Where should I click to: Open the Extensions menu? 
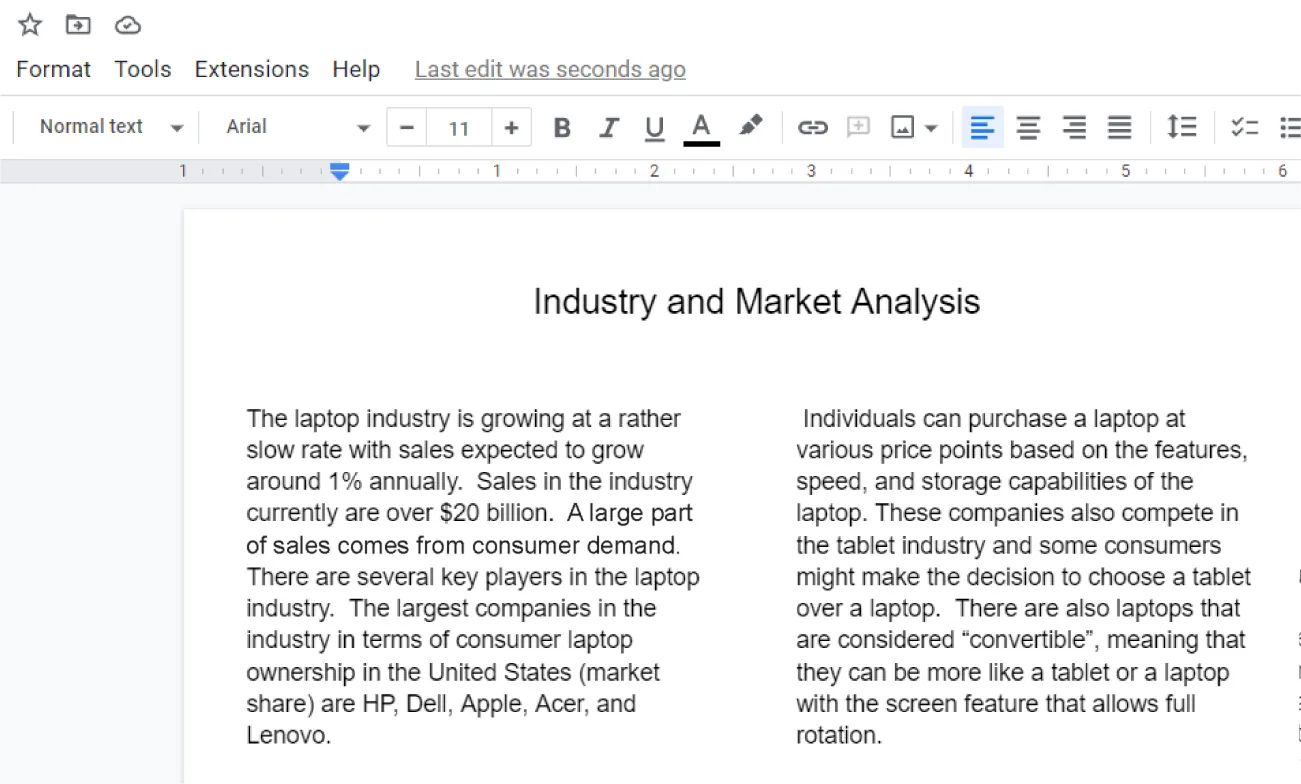[251, 69]
